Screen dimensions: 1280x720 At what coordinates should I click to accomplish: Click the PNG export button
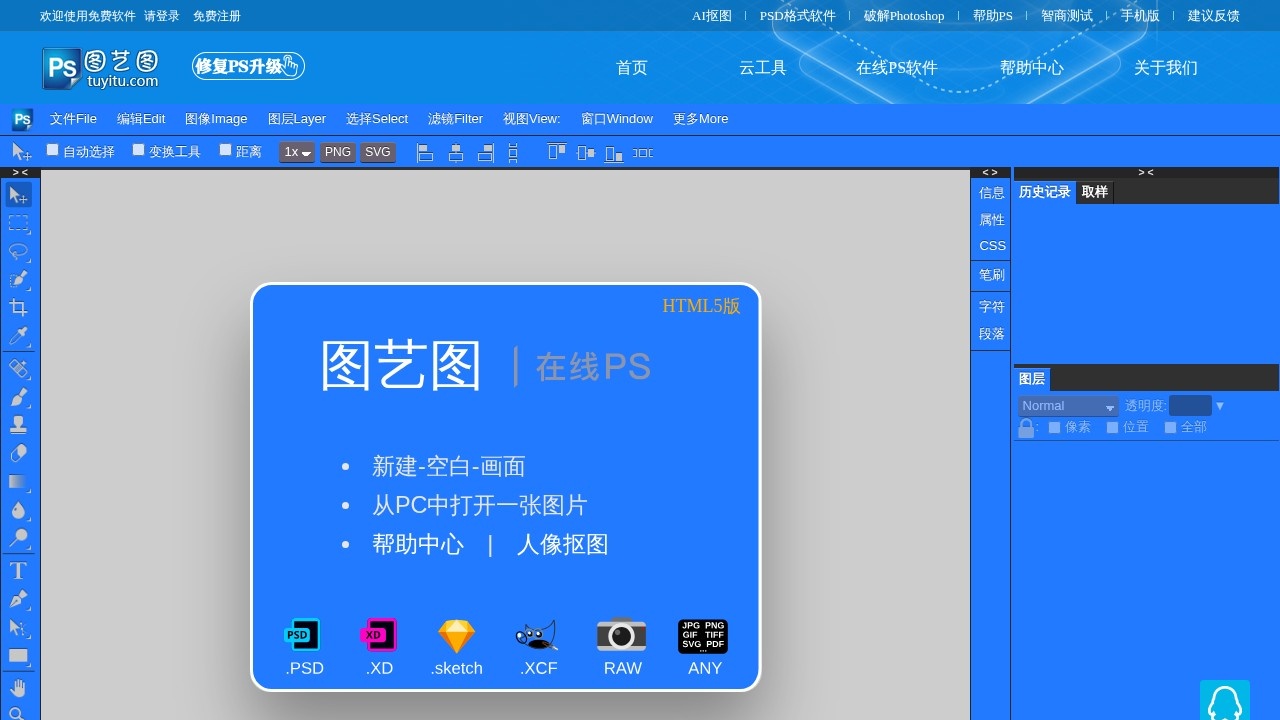click(x=338, y=152)
